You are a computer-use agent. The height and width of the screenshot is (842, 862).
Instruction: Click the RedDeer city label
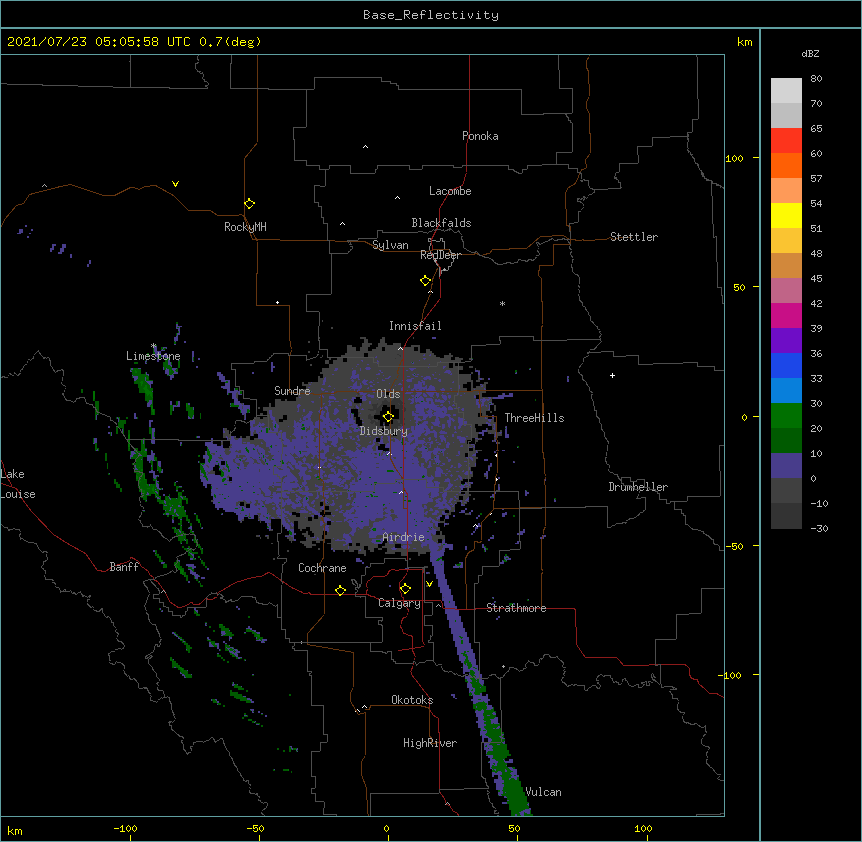click(440, 255)
